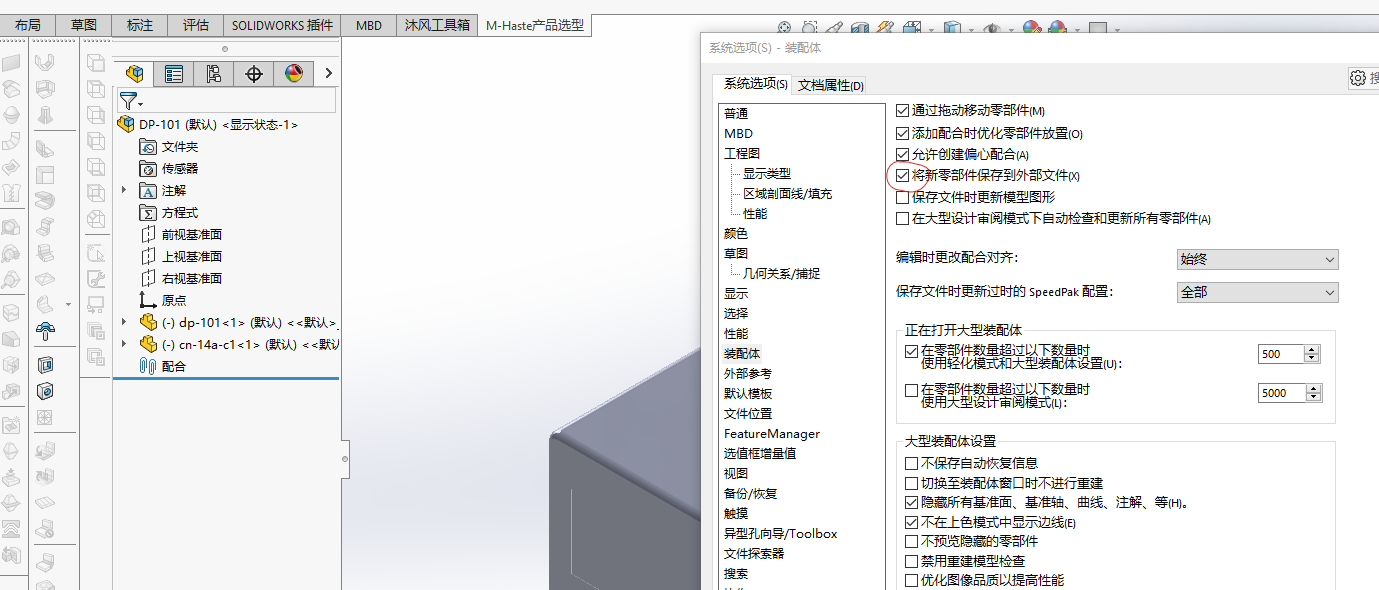Select the DP-101 top assembly node

point(207,124)
